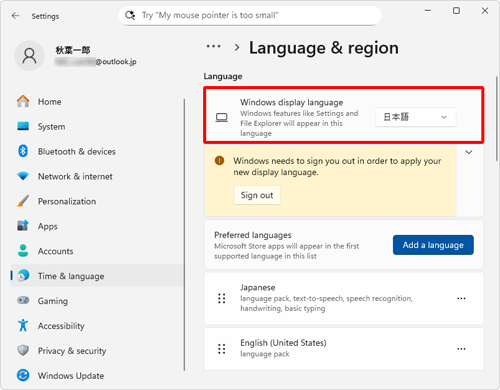This screenshot has width=500, height=390.
Task: Select Time & language category
Action: [97, 276]
